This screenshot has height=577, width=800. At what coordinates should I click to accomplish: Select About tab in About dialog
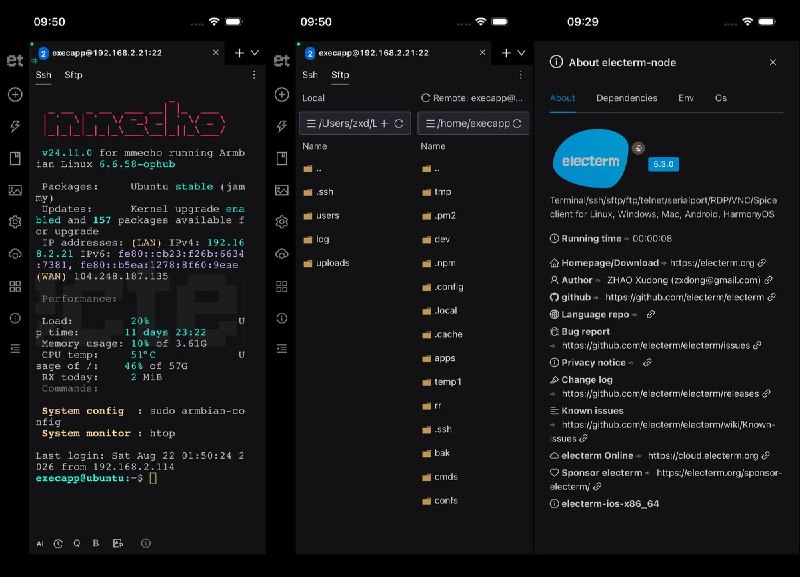(562, 98)
